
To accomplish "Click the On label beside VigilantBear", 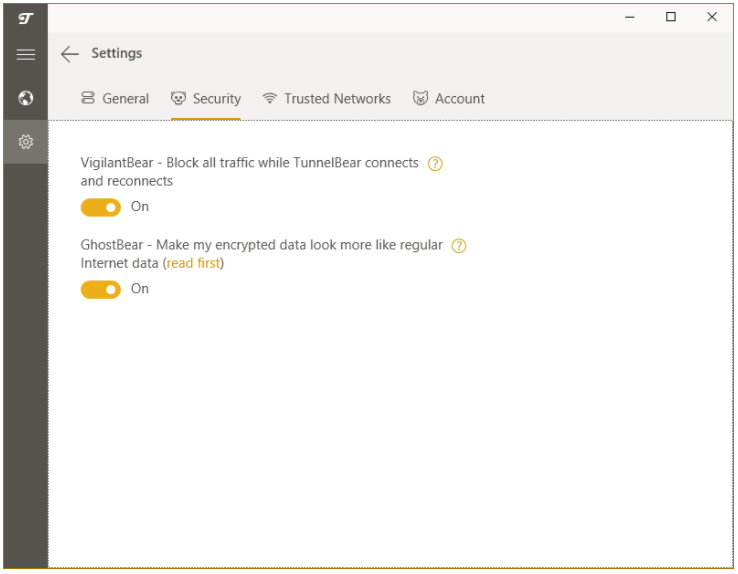I will click(x=140, y=207).
